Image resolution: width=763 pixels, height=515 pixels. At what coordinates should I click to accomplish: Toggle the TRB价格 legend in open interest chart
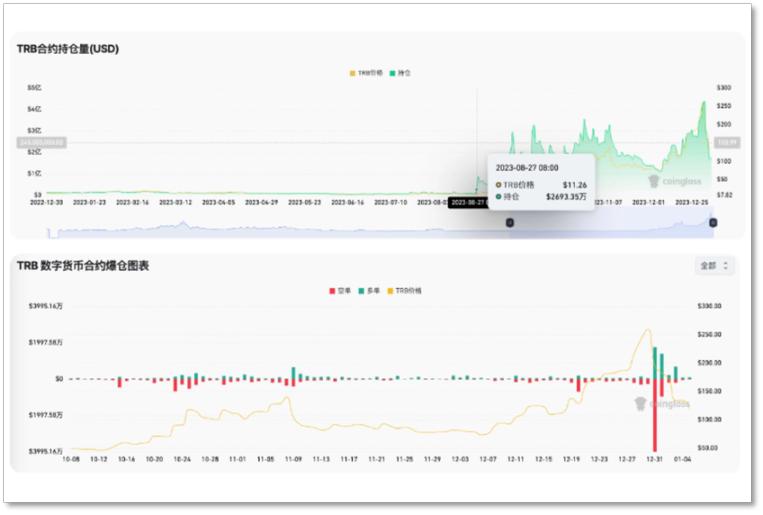[x=366, y=73]
